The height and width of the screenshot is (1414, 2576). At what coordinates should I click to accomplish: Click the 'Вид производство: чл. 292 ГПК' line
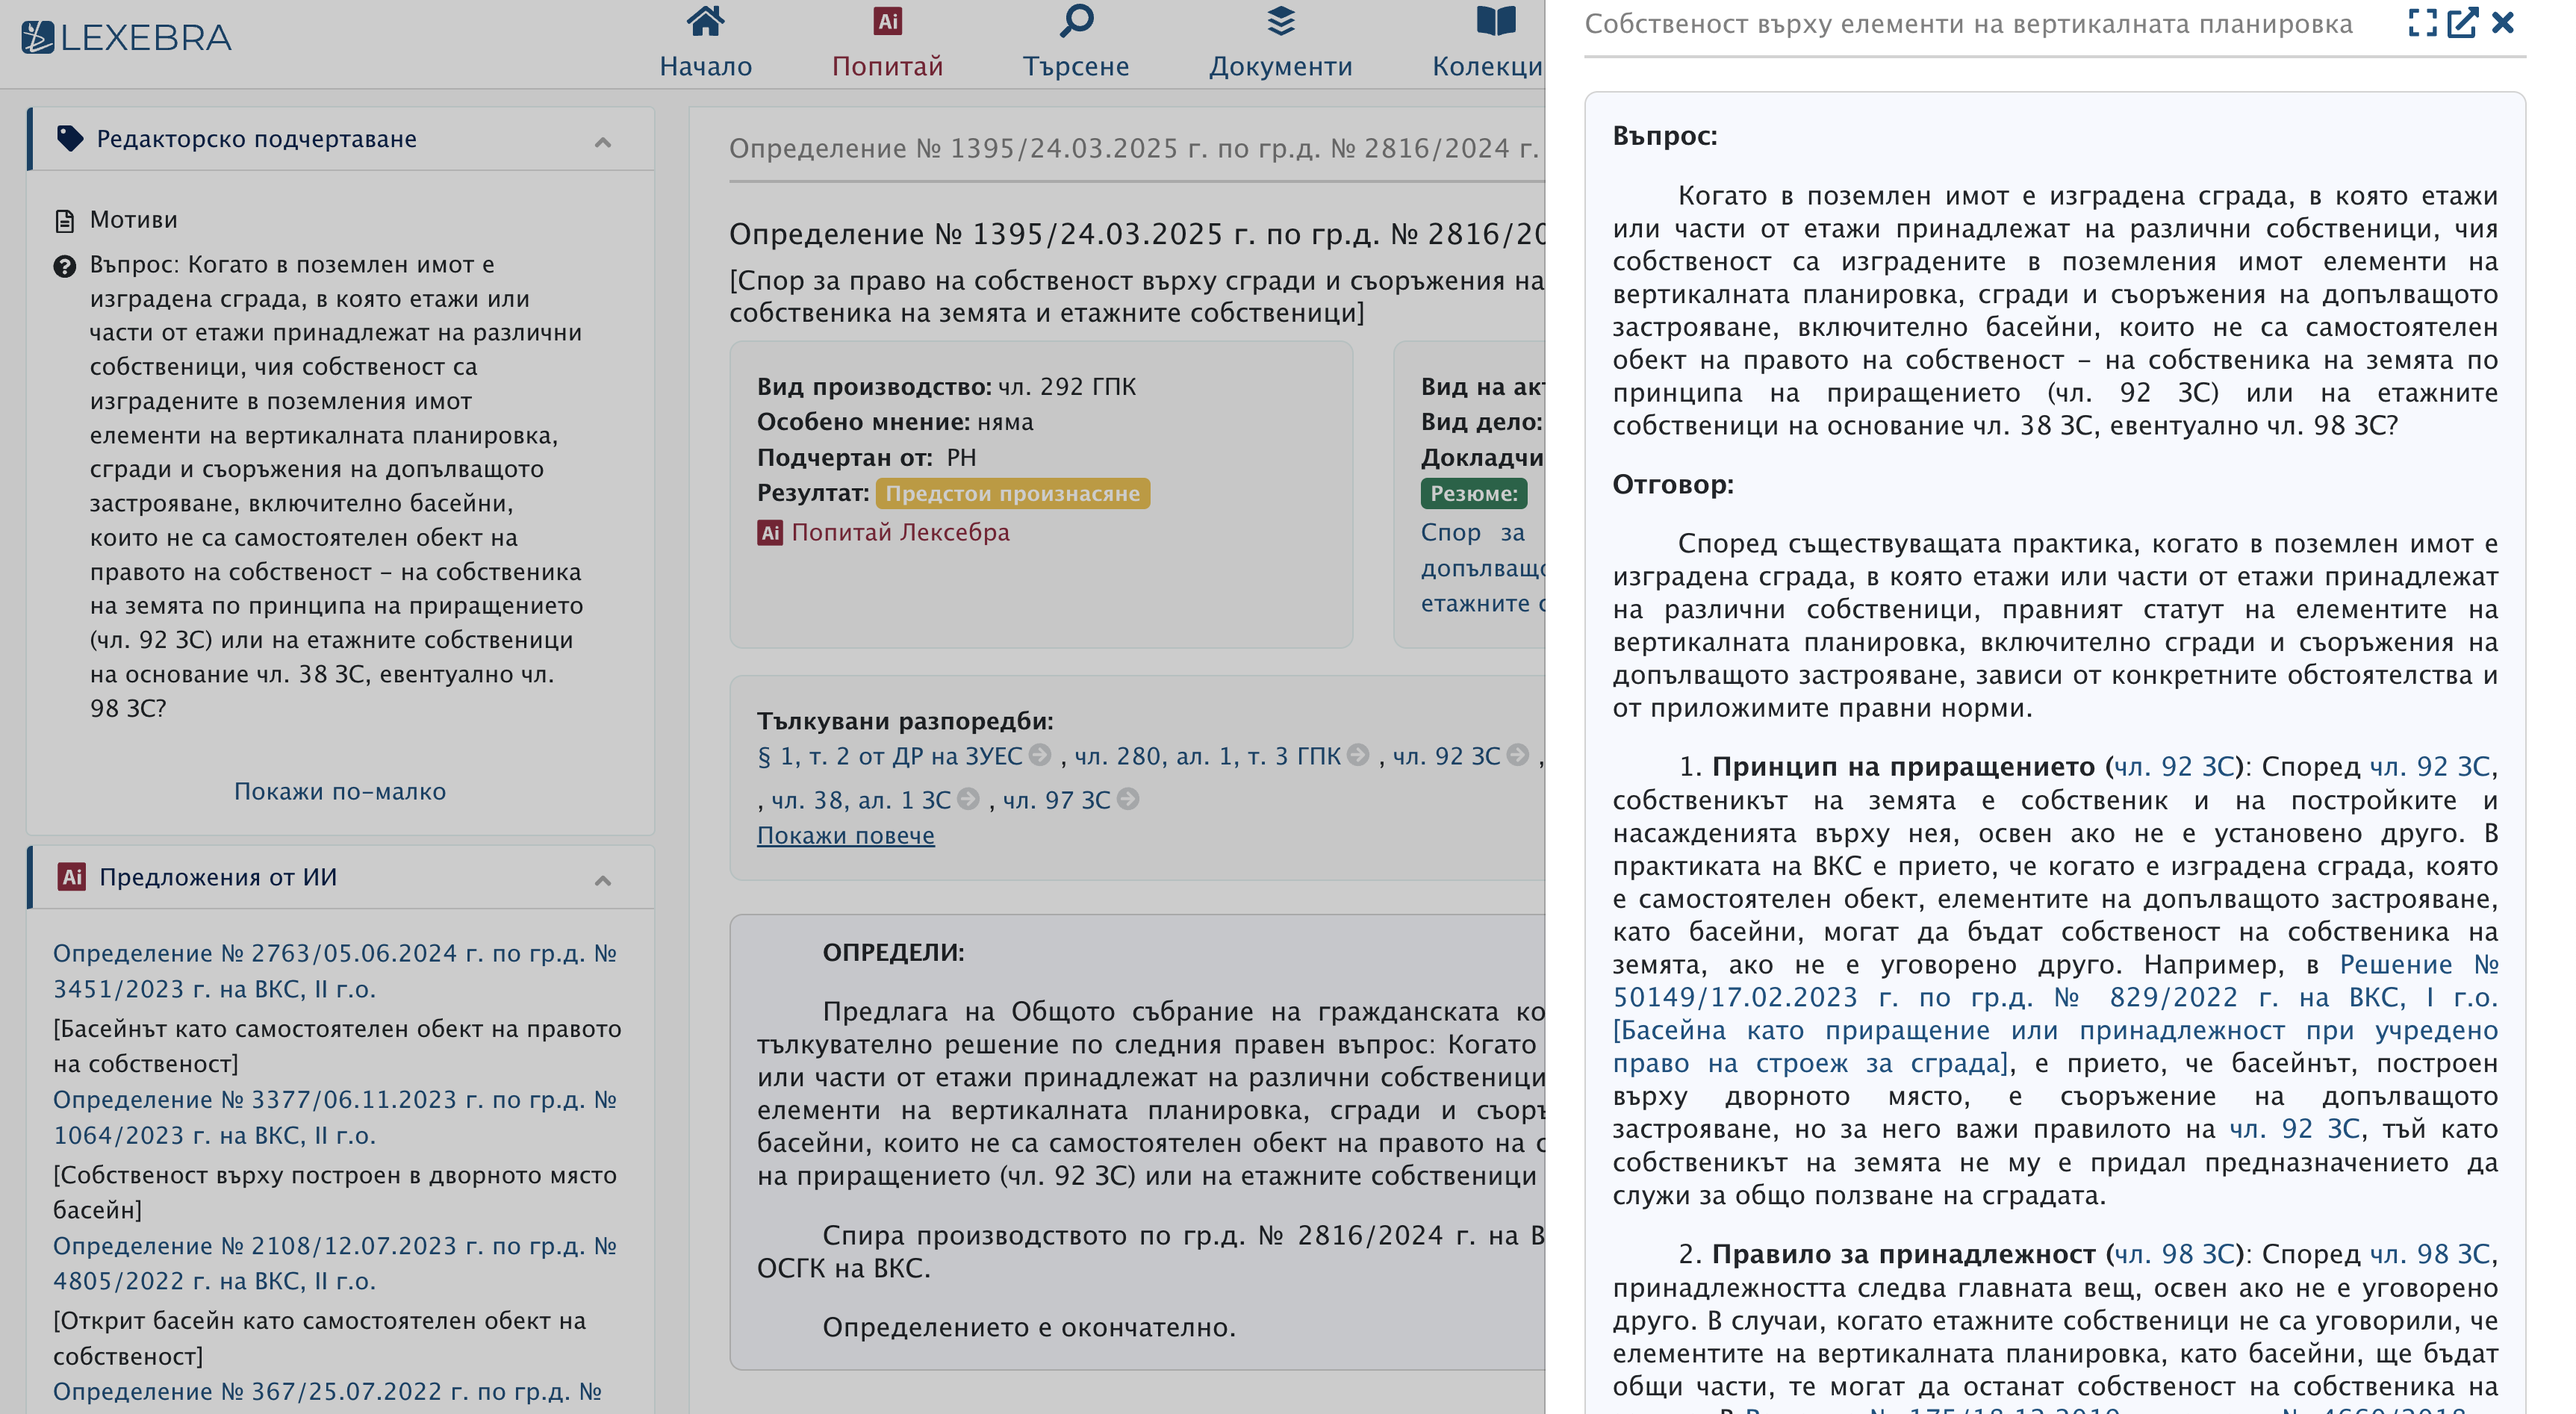coord(946,387)
